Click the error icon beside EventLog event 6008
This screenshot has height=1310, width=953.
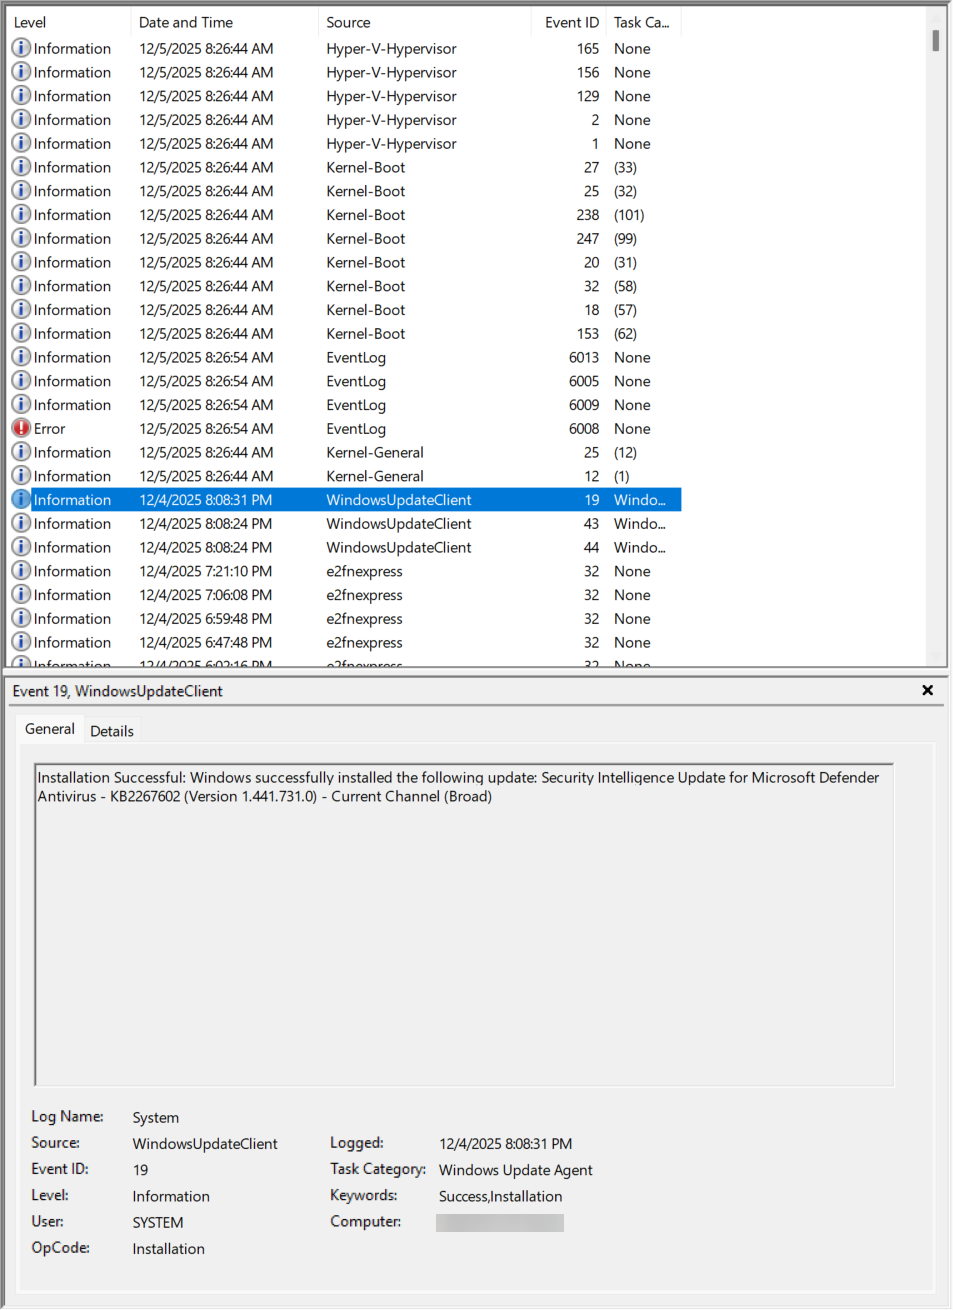tap(21, 428)
